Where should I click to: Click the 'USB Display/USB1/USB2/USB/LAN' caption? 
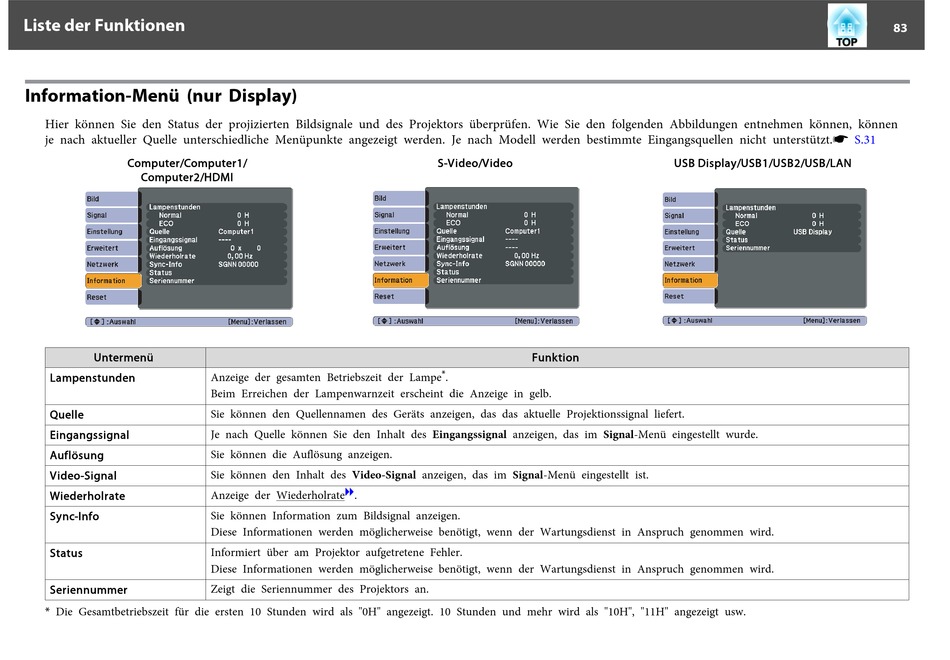763,163
